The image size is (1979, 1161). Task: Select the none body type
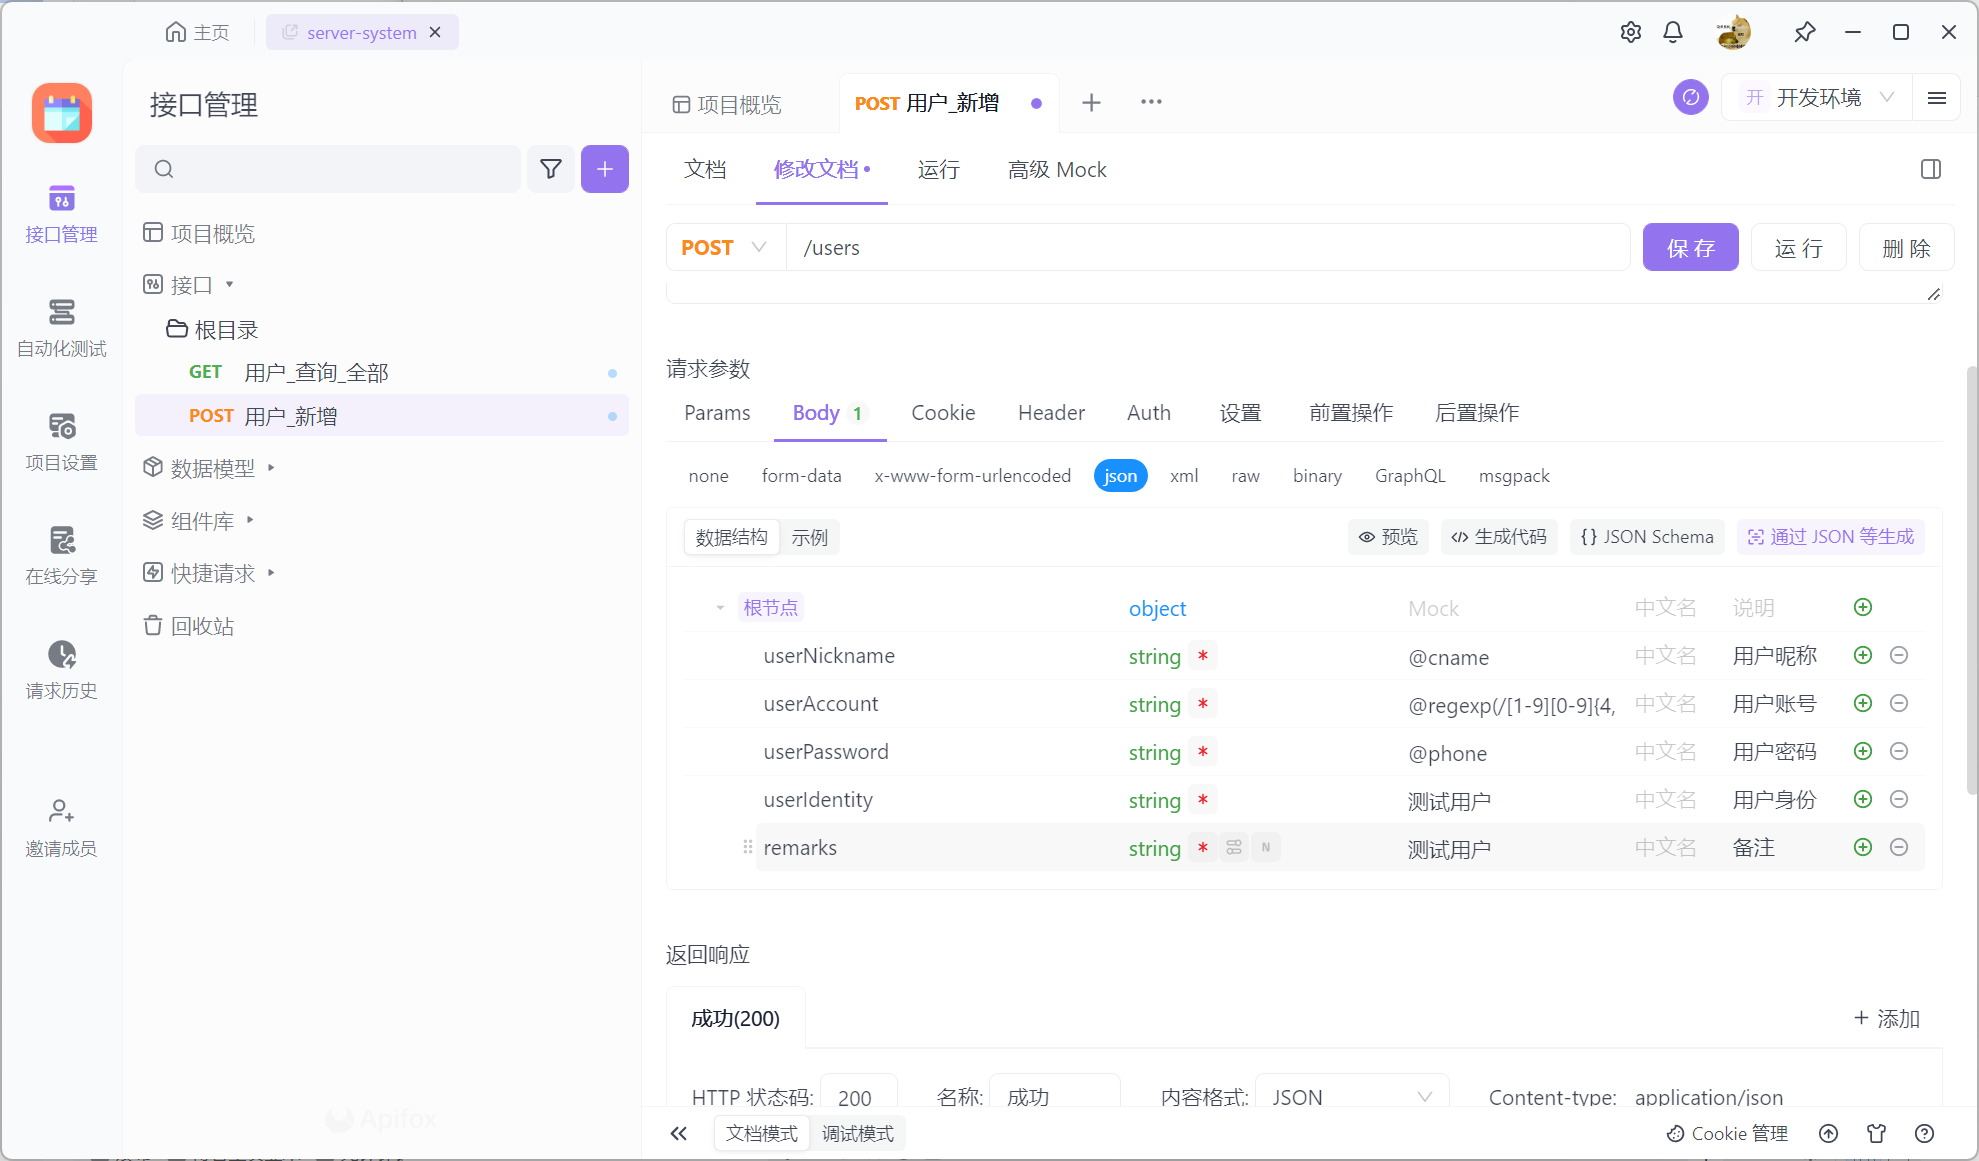click(x=708, y=476)
